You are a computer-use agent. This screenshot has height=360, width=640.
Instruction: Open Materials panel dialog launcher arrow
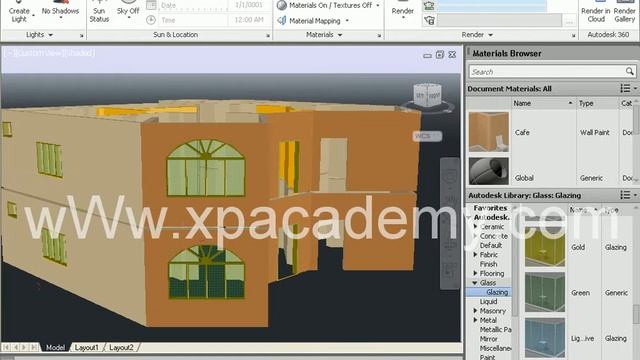pos(379,36)
